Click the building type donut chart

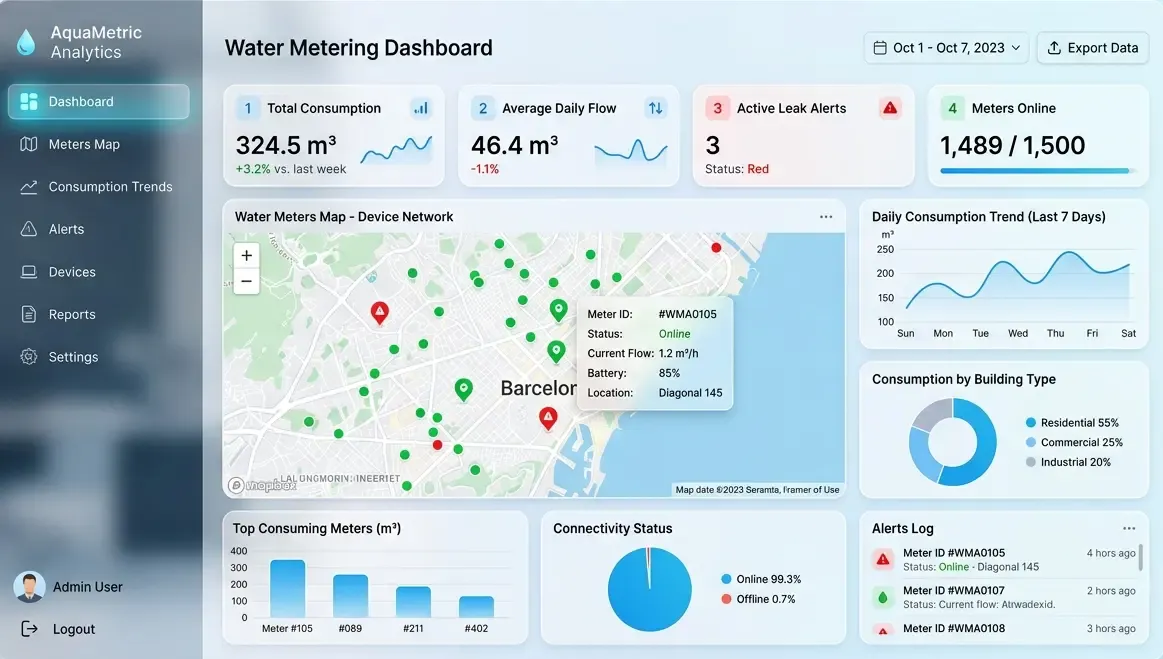tap(953, 442)
